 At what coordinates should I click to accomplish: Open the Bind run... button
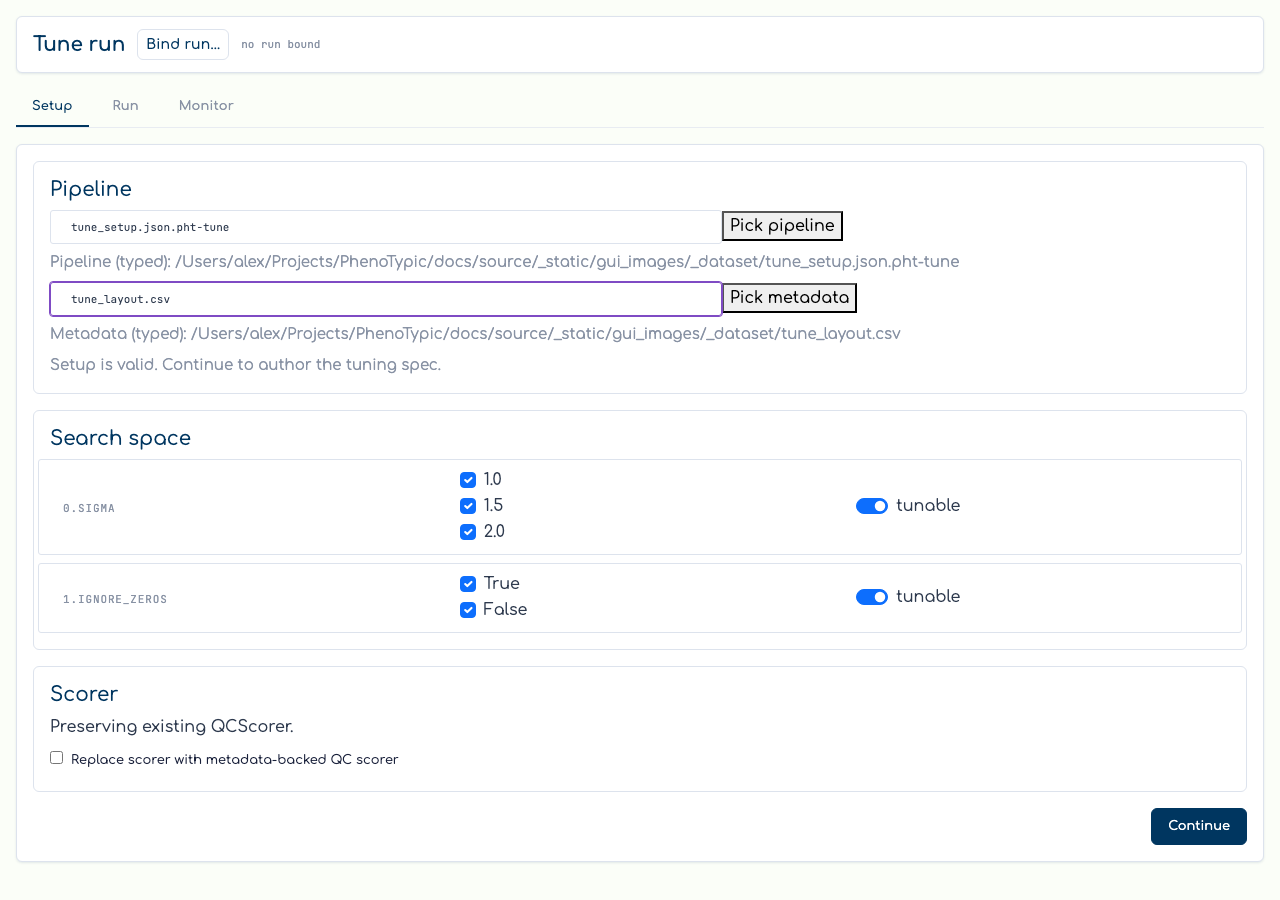(183, 44)
